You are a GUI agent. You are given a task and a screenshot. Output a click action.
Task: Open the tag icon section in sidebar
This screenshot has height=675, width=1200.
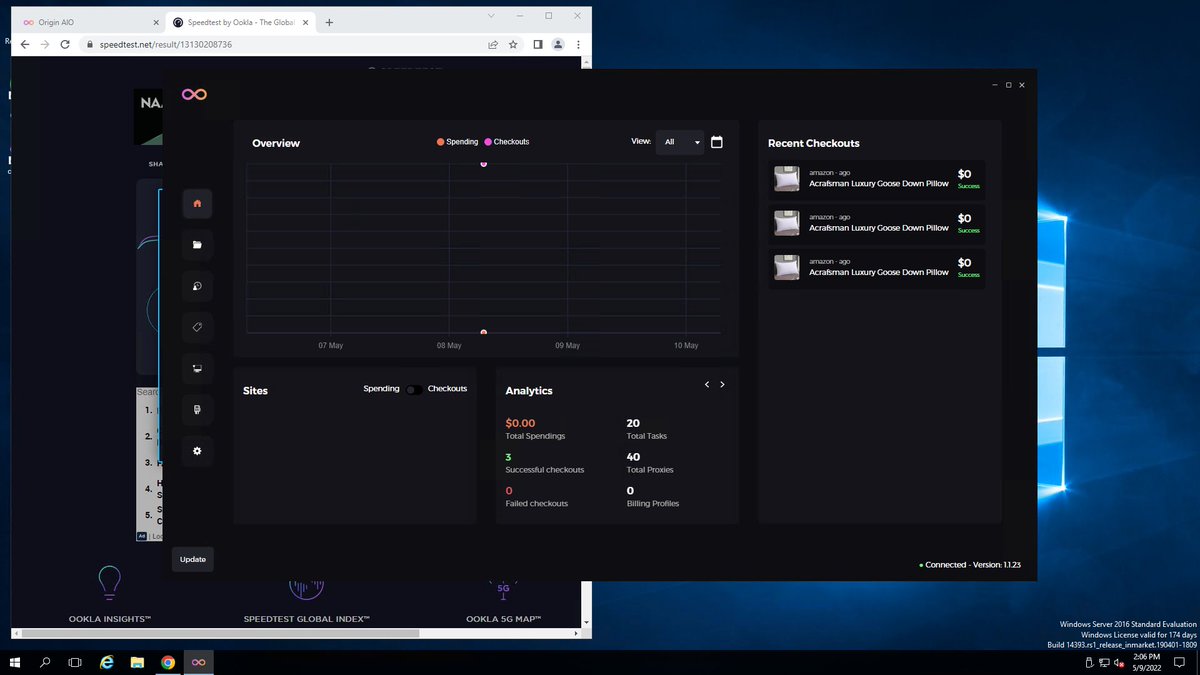(197, 327)
